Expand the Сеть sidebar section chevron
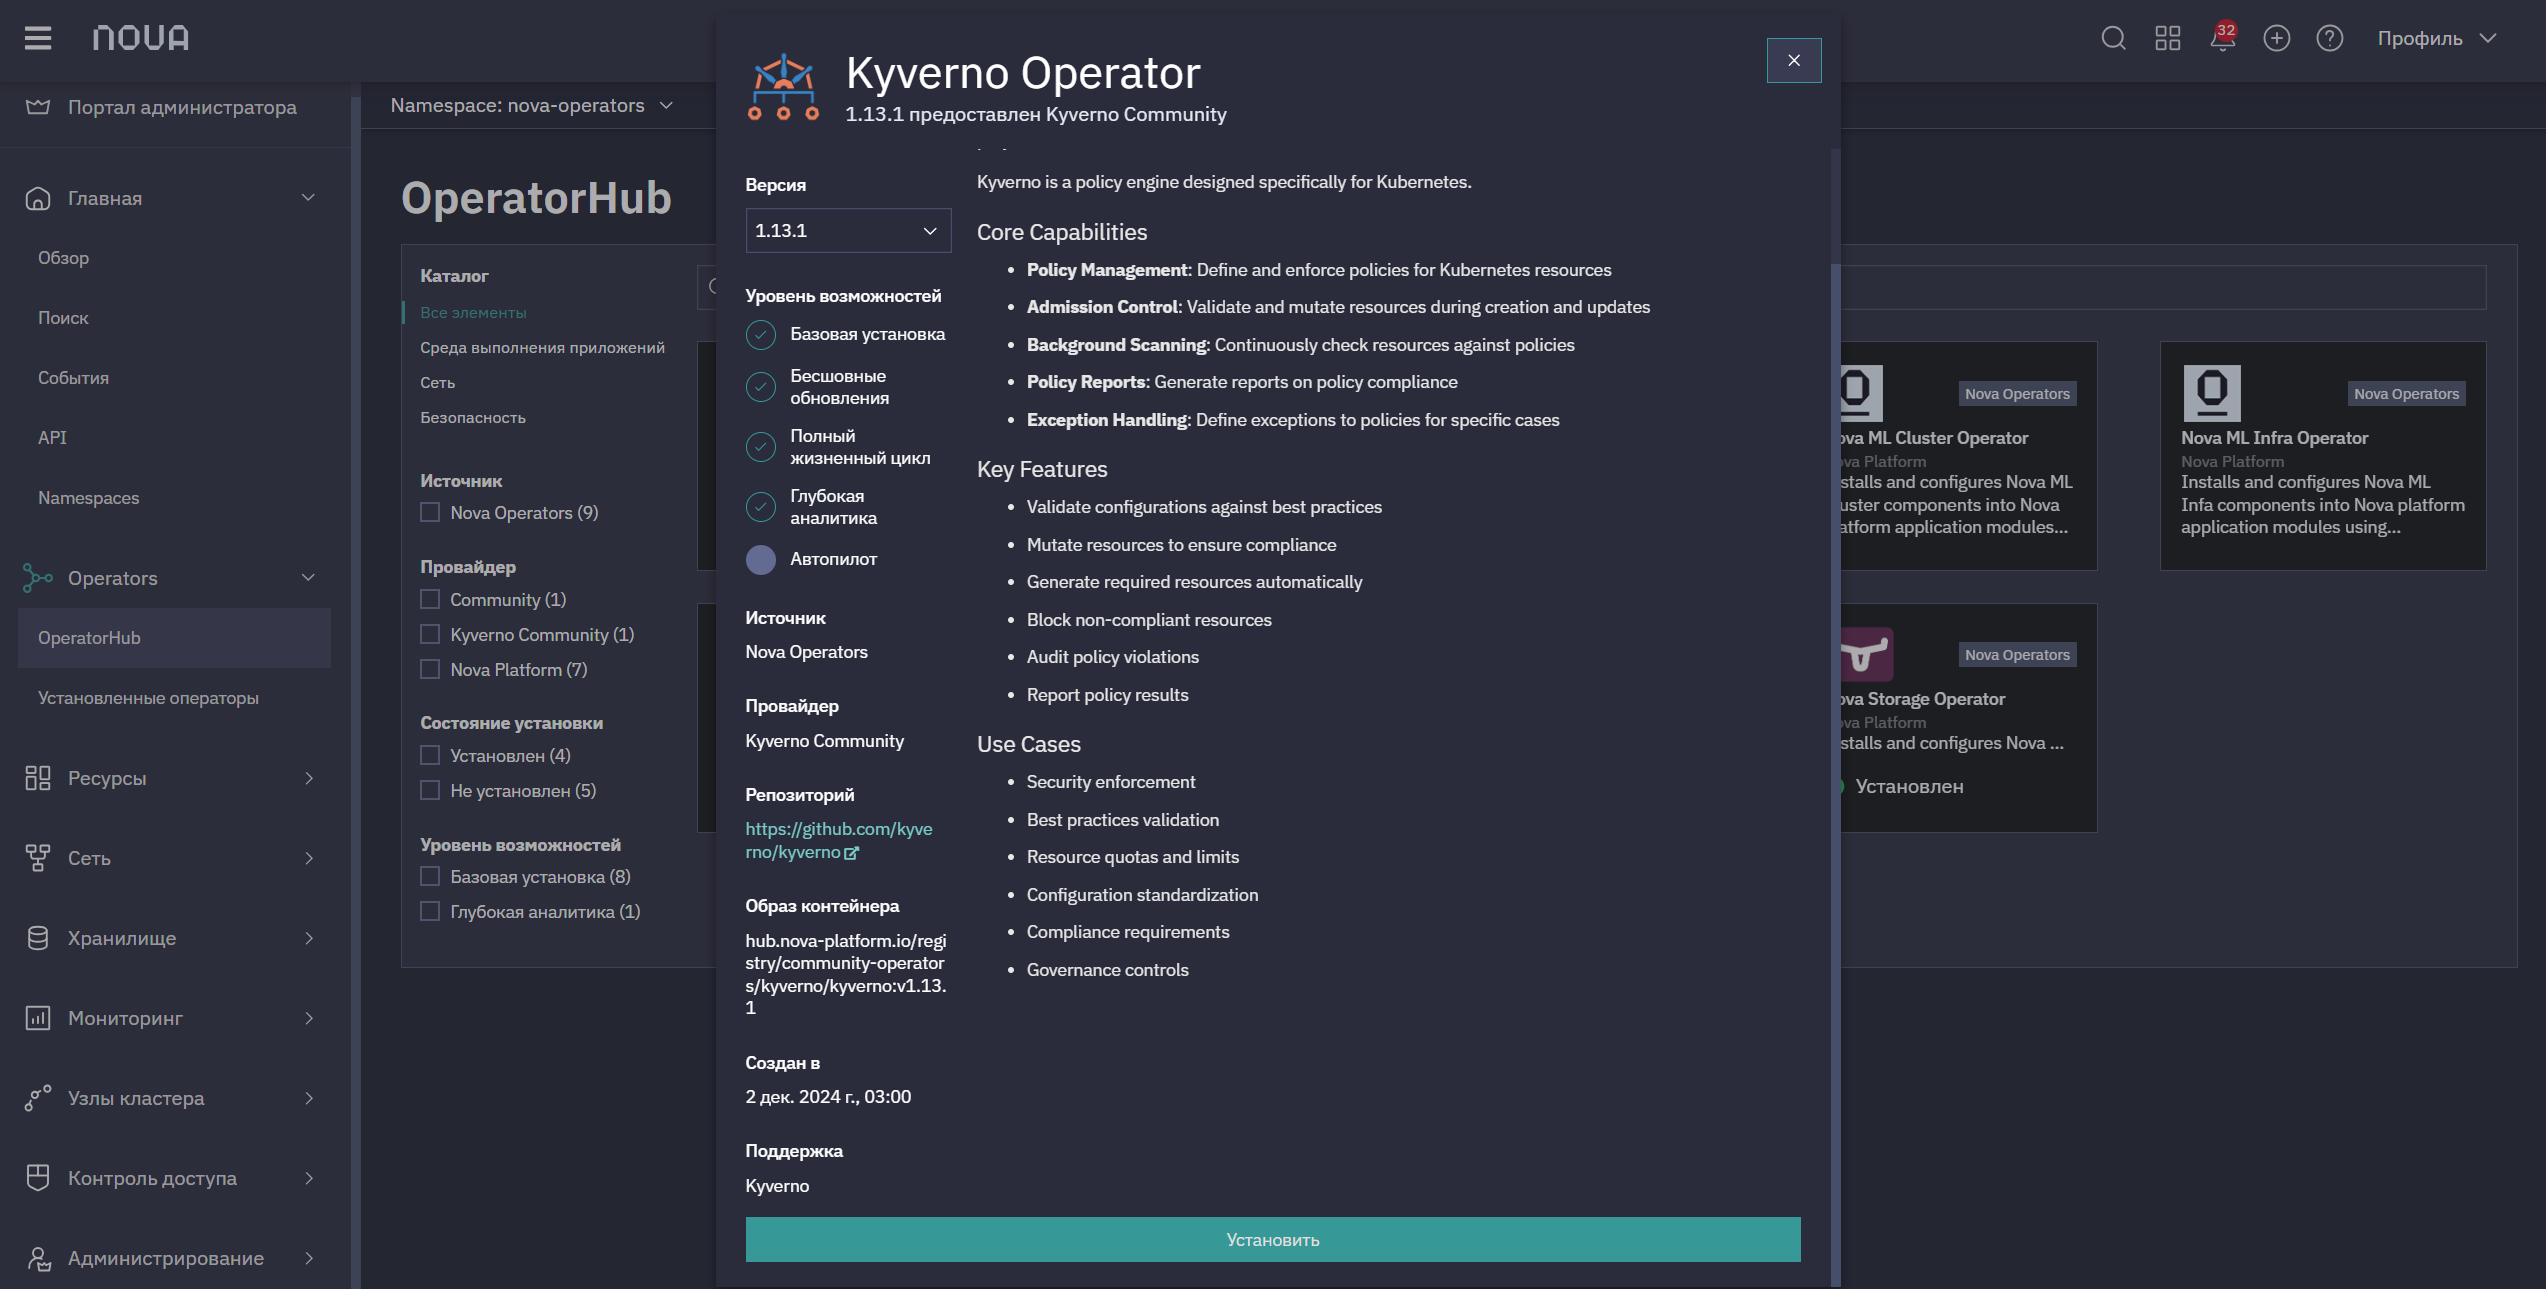This screenshot has width=2546, height=1289. click(x=308, y=858)
